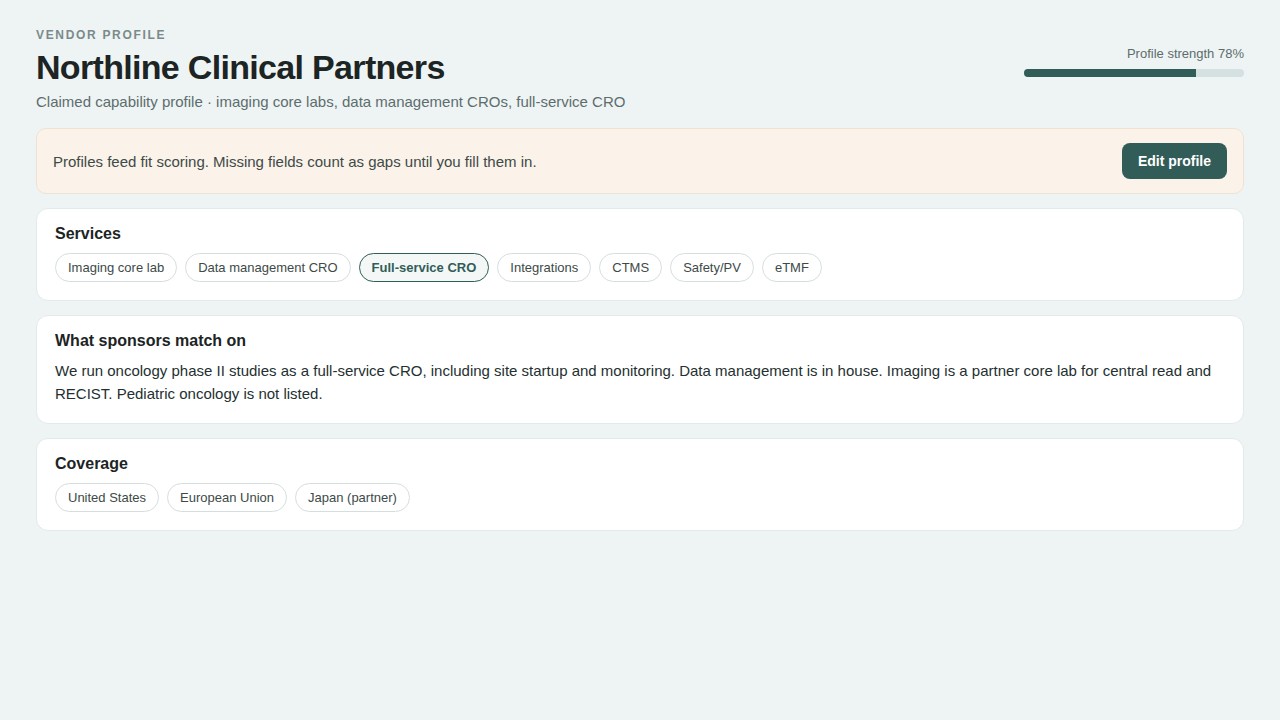Click the Profile strength 78% label
This screenshot has width=1280, height=720.
(x=1185, y=54)
